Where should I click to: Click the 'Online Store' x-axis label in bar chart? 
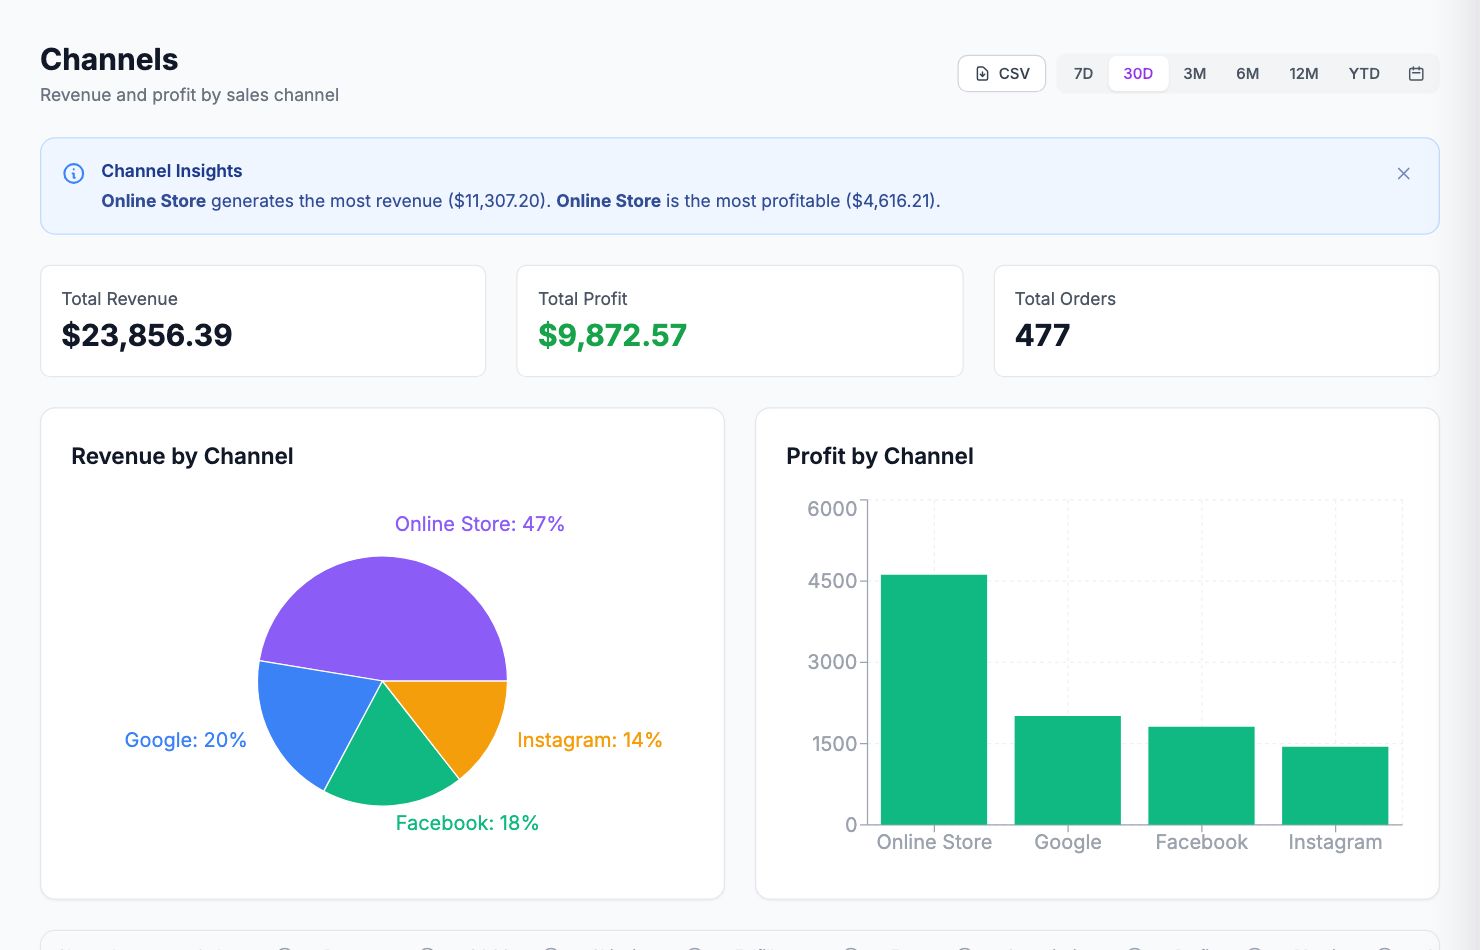934,842
